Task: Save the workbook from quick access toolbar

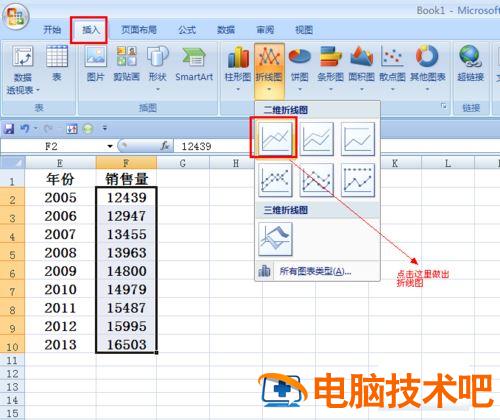Action: pos(9,128)
